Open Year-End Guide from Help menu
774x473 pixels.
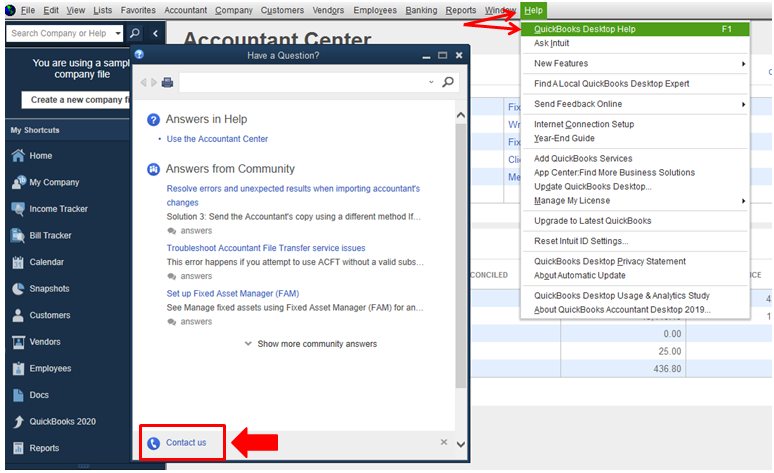[564, 138]
